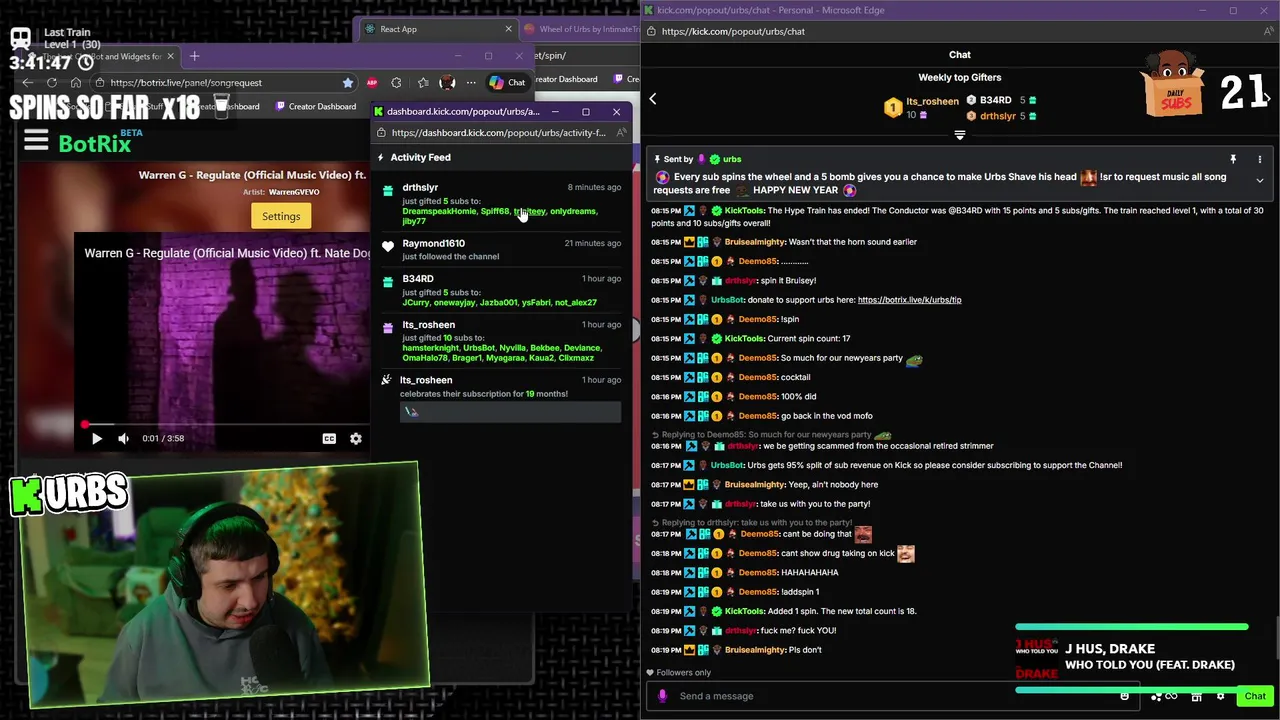Switch to the React App tab
Screen dimensions: 1280x720
point(437,29)
